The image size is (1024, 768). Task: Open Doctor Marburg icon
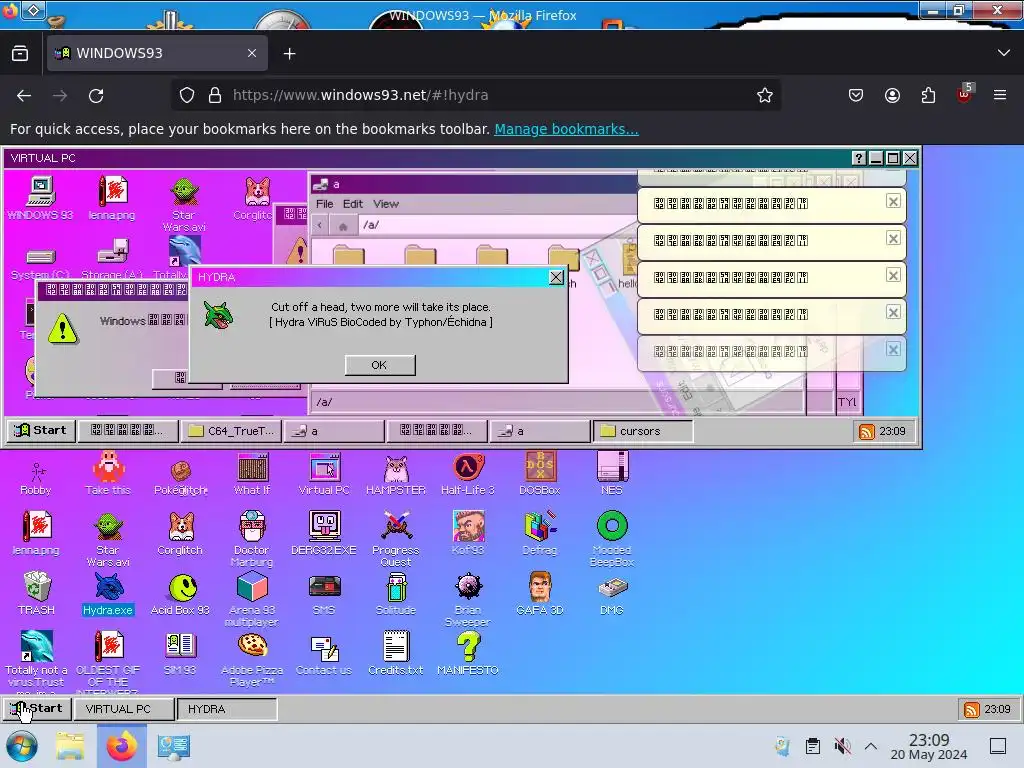252,539
